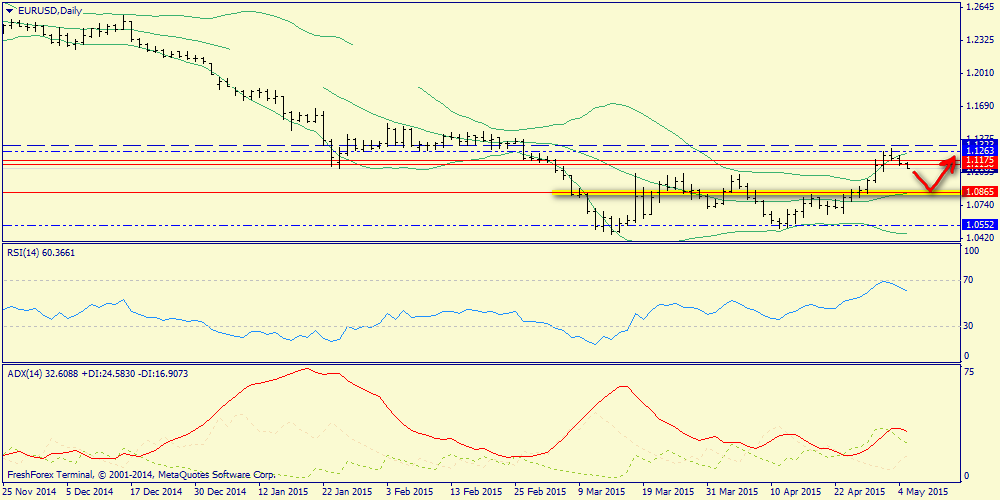Click the 1.0420 price on the axis
The width and height of the screenshot is (1000, 500).
tap(978, 238)
